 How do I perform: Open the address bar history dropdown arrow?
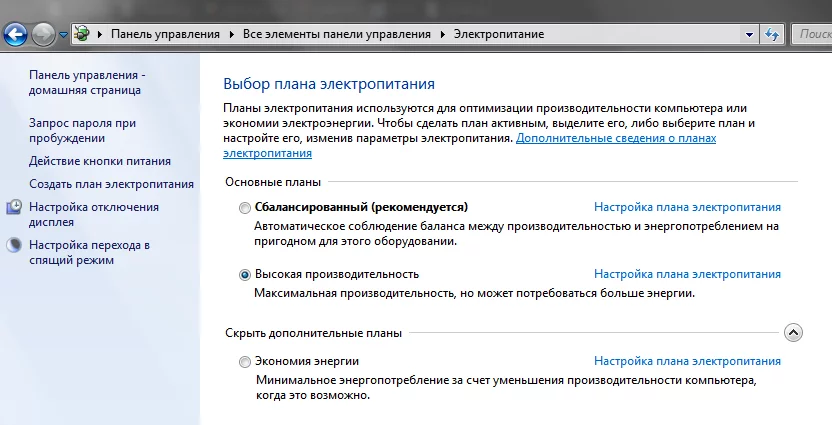tap(750, 34)
